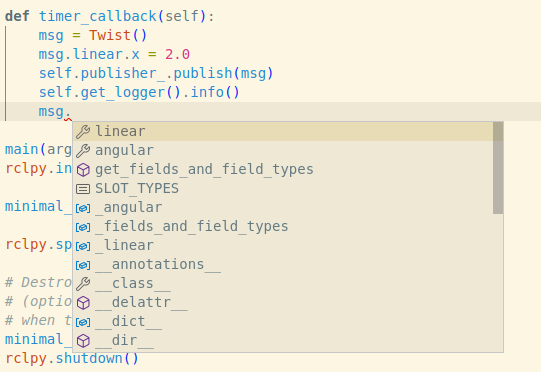Image resolution: width=541 pixels, height=372 pixels.
Task: Click the wrench icon beside 'linear'
Action: 83,132
